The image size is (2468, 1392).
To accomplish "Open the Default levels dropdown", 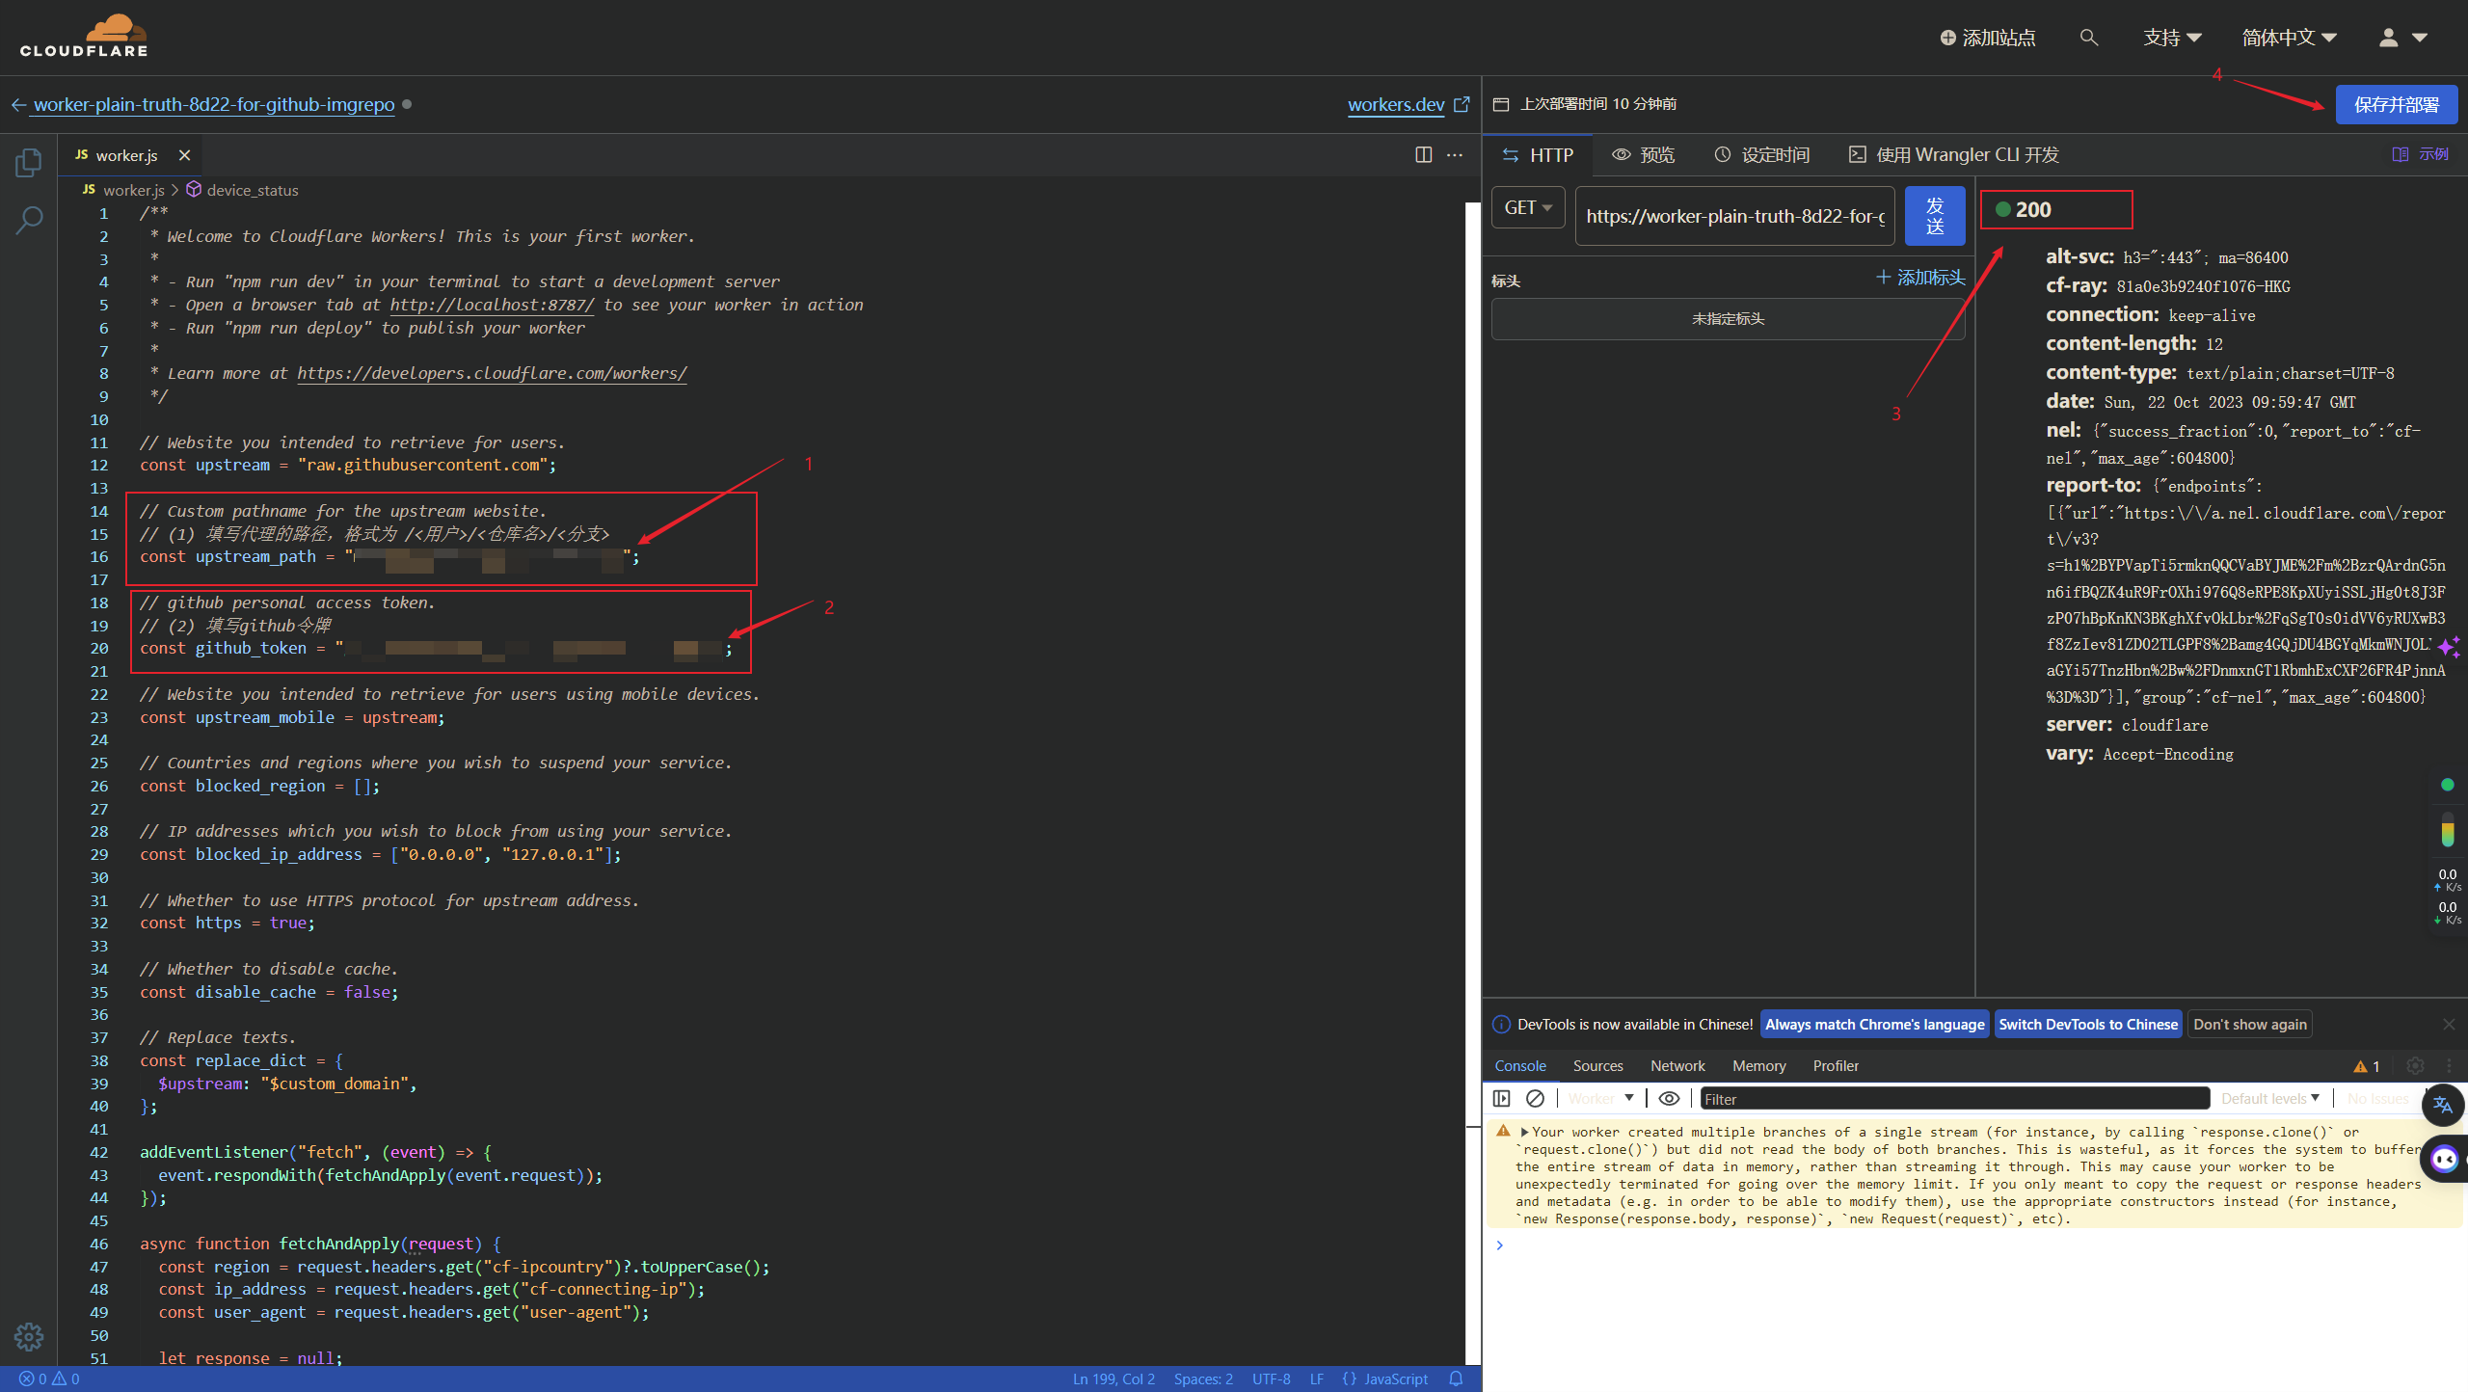I will (x=2269, y=1099).
